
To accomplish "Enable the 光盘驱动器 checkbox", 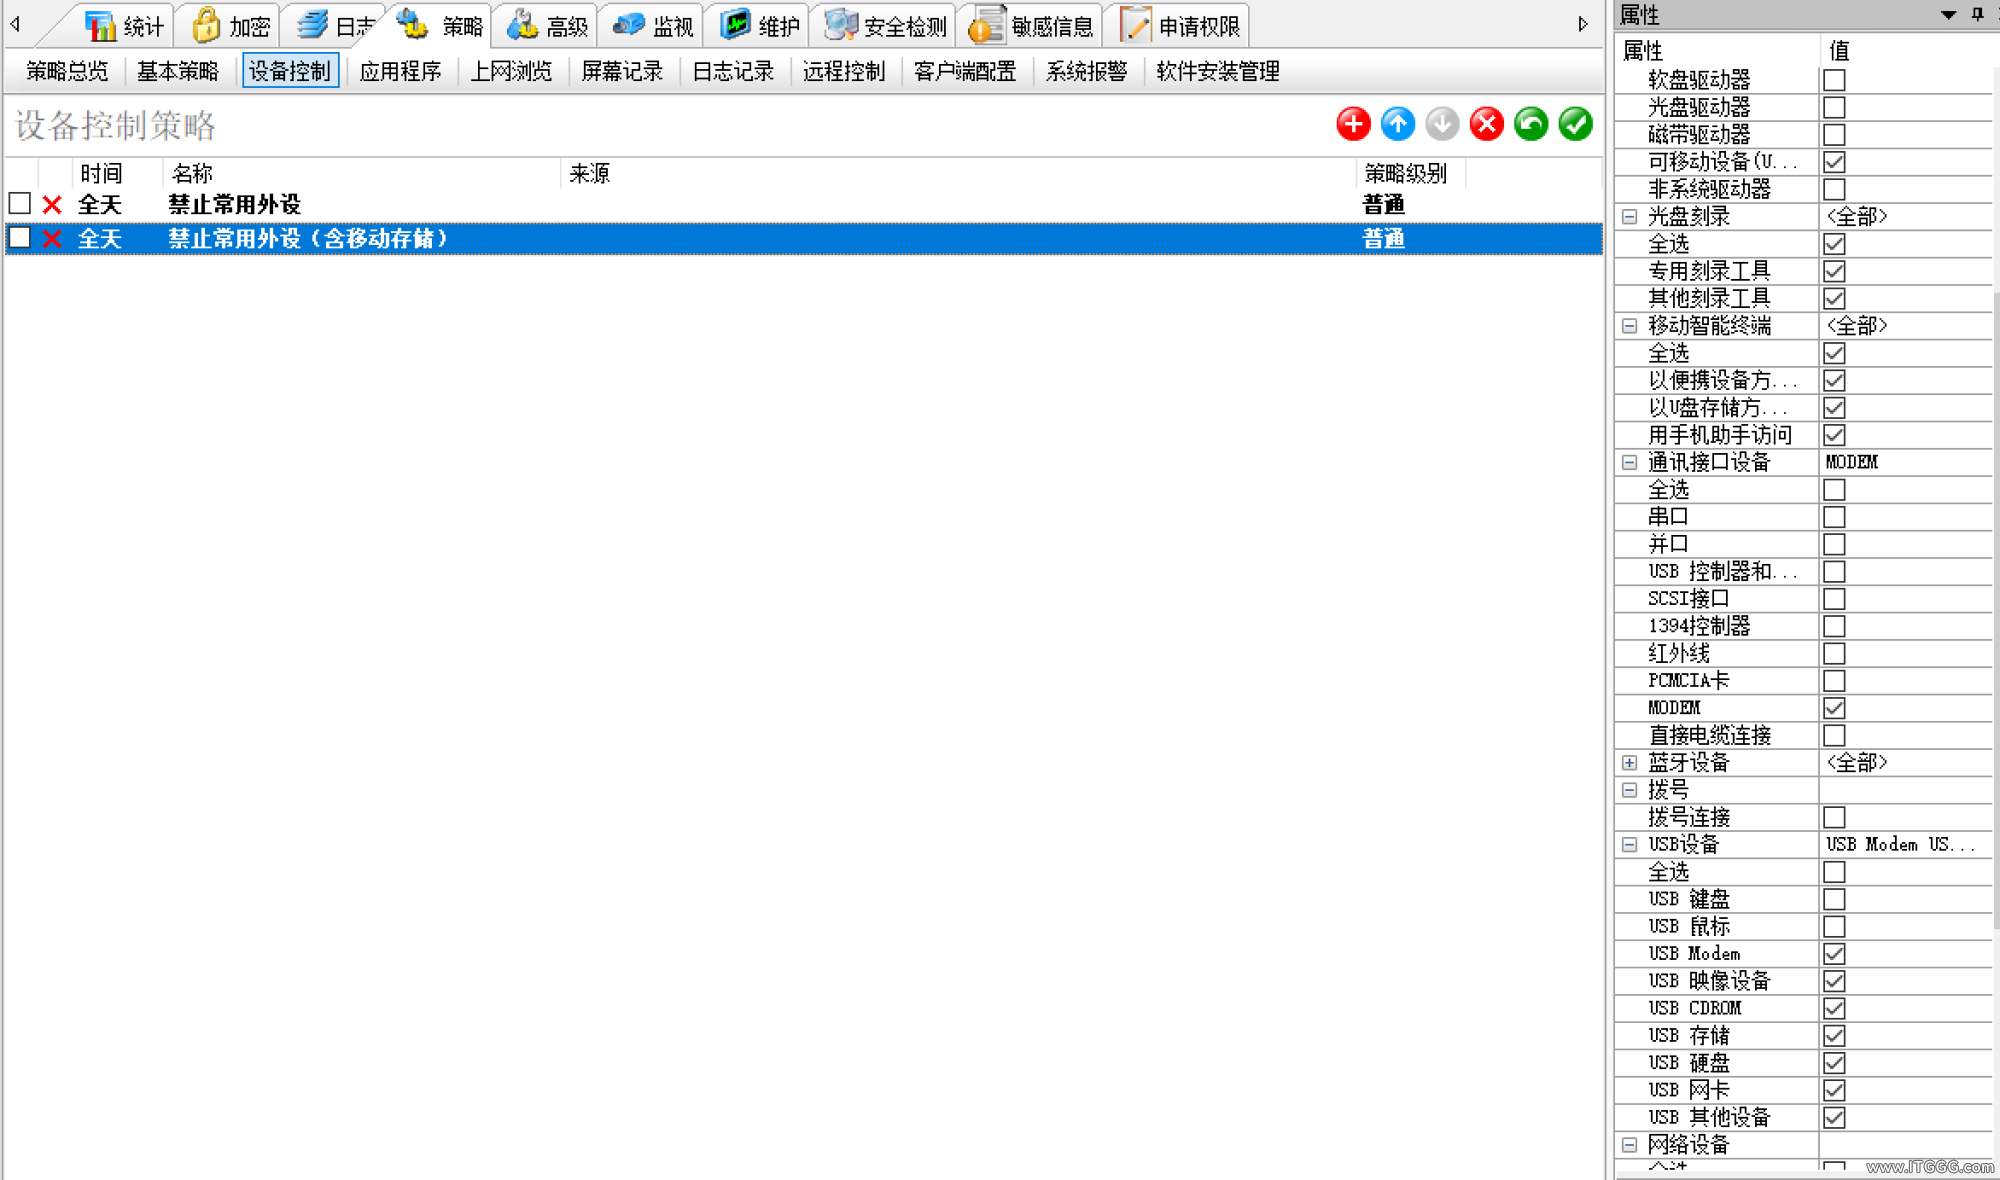I will pos(1834,107).
